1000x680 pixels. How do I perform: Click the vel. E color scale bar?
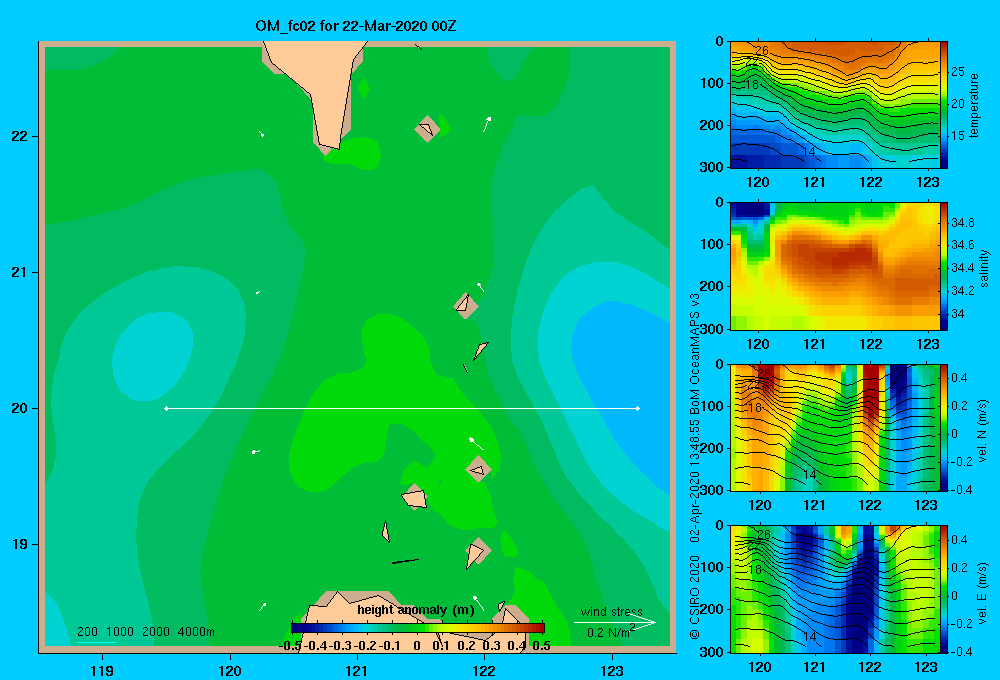[944, 589]
